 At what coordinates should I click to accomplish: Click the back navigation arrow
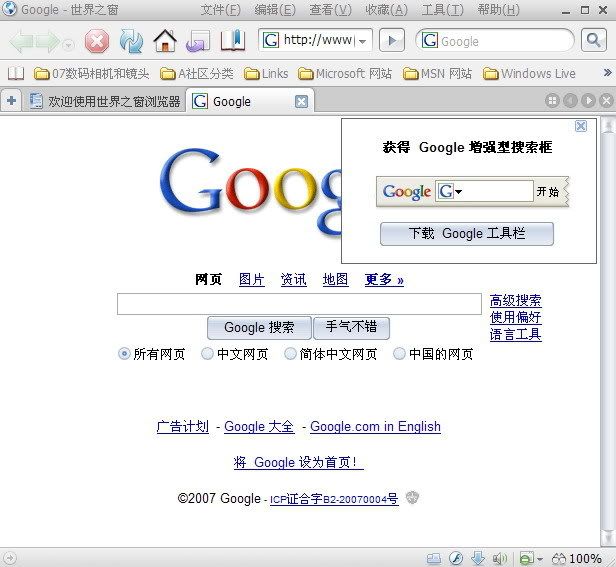click(20, 41)
